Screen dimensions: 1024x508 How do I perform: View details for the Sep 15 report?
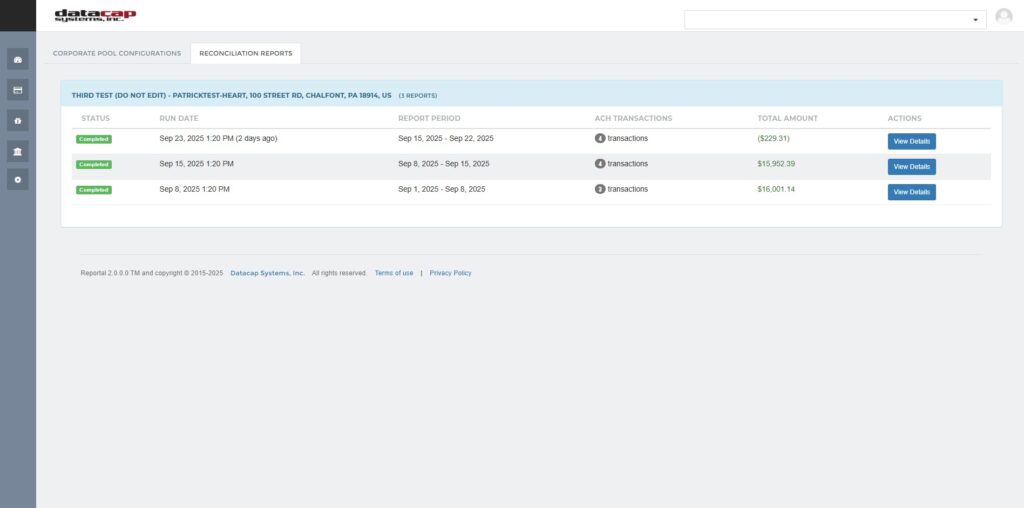pyautogui.click(x=911, y=166)
